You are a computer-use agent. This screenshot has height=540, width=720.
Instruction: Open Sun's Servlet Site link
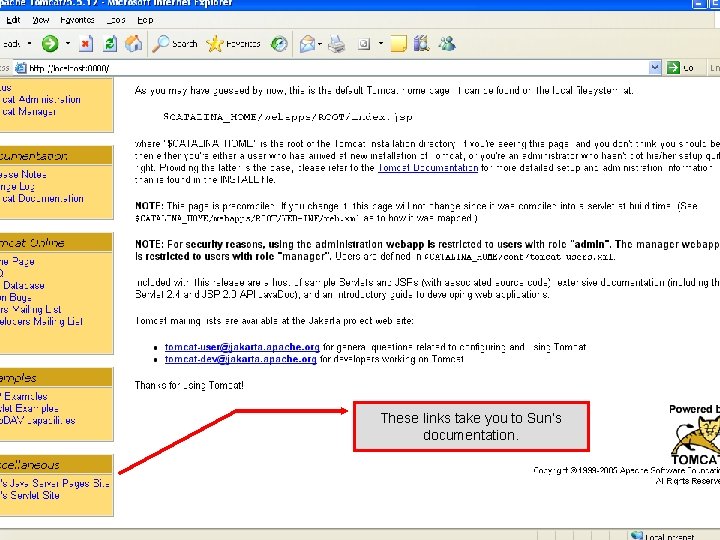pos(30,495)
